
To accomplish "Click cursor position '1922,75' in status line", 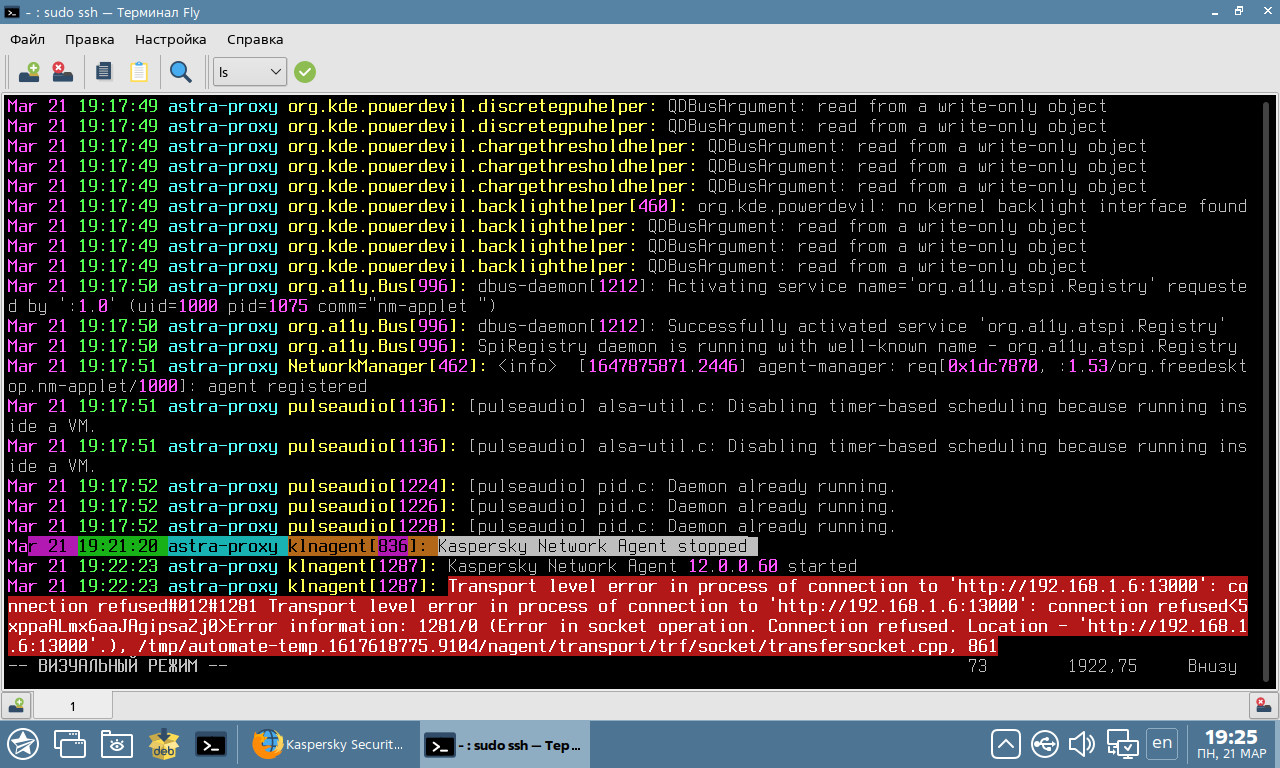I will (x=1102, y=666).
